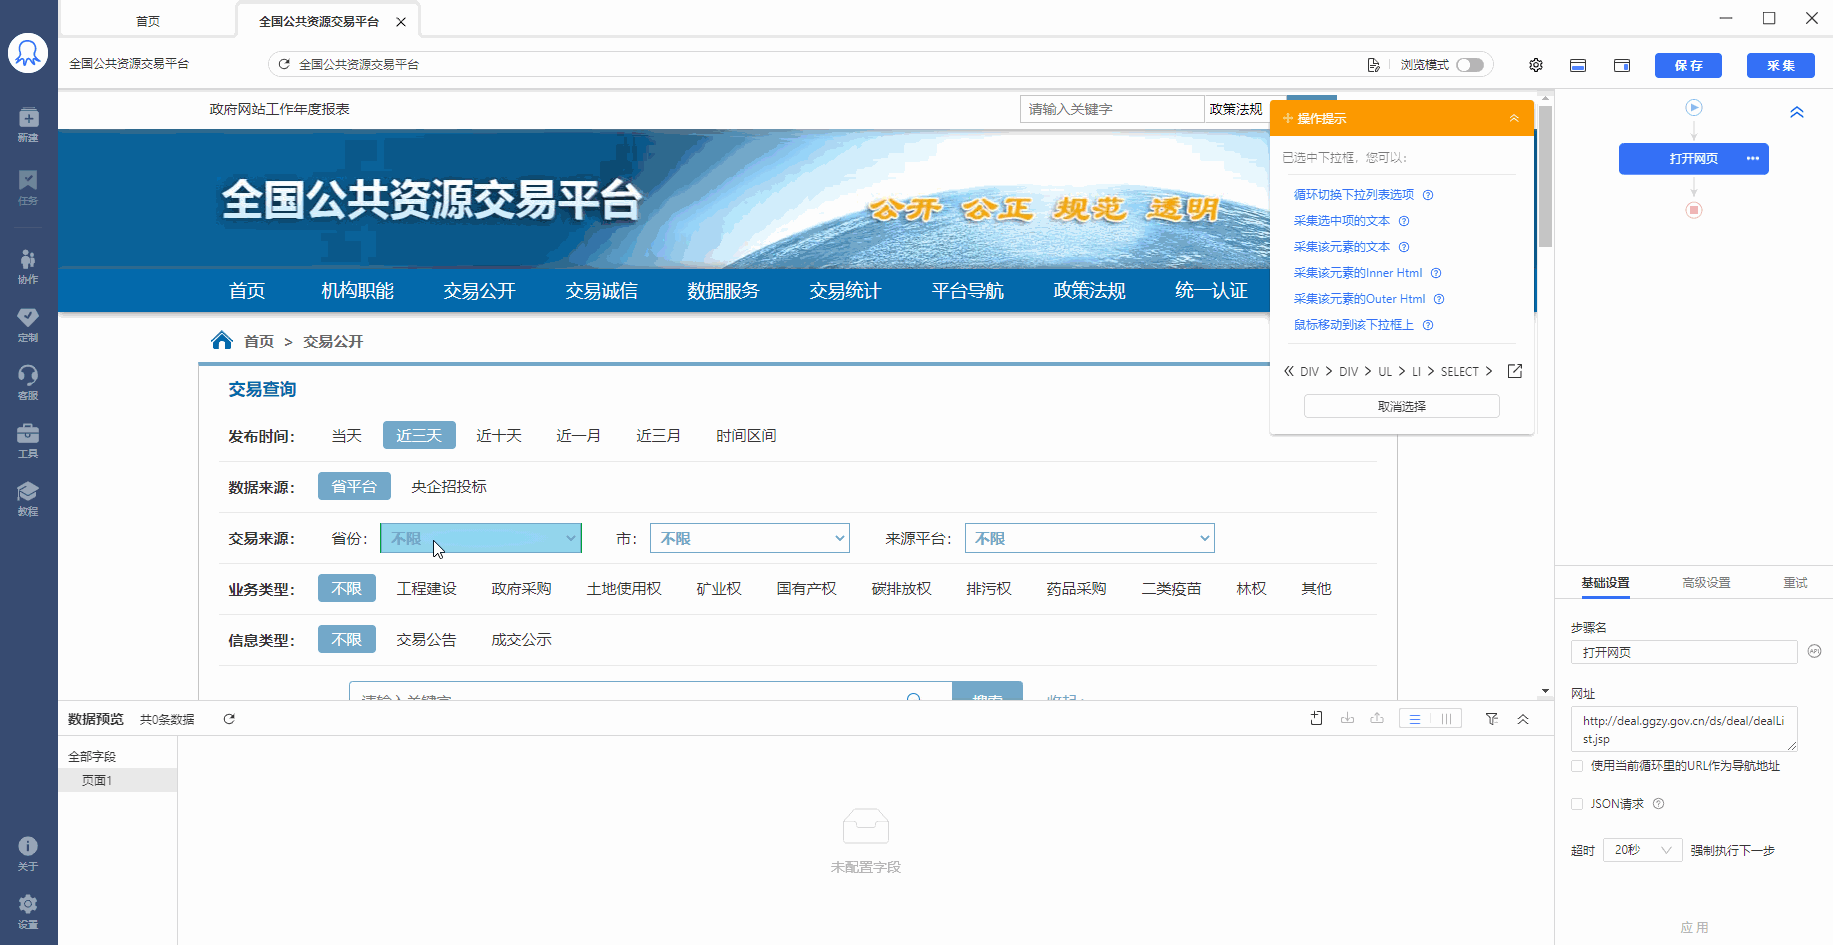Open the 设置 gear in sidebar
1833x945 pixels.
click(28, 911)
